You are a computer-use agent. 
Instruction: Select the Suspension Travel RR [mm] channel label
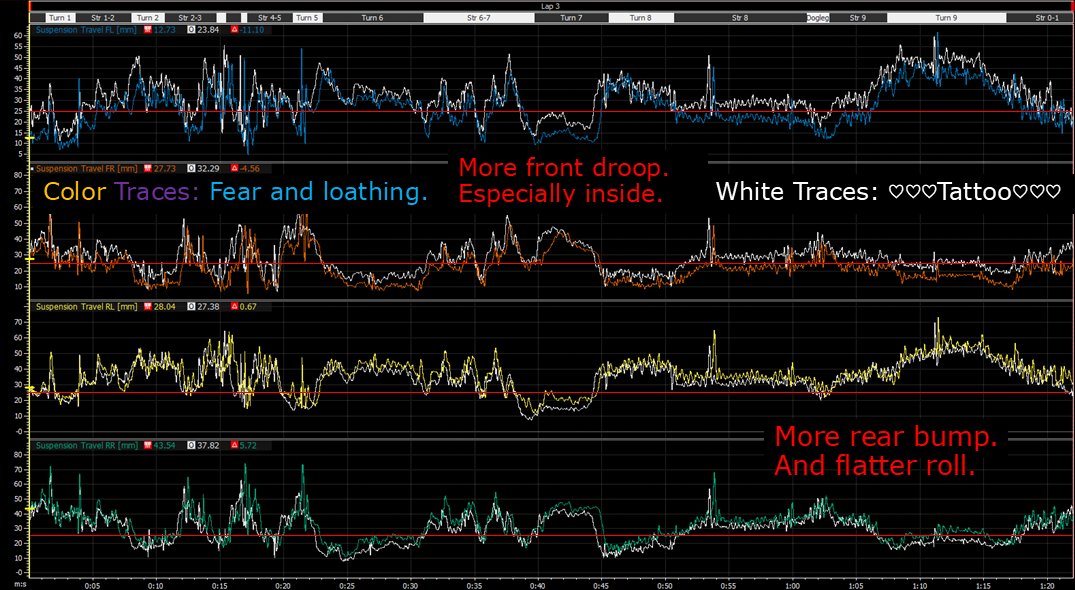(86, 445)
